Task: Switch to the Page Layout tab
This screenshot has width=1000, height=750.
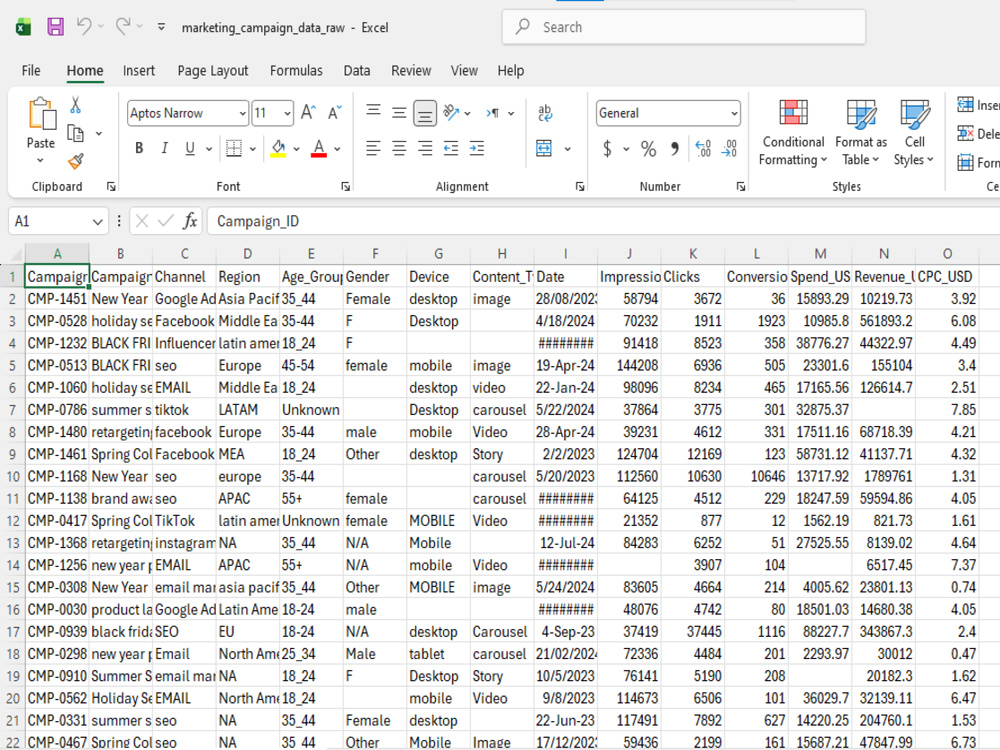Action: (x=212, y=71)
